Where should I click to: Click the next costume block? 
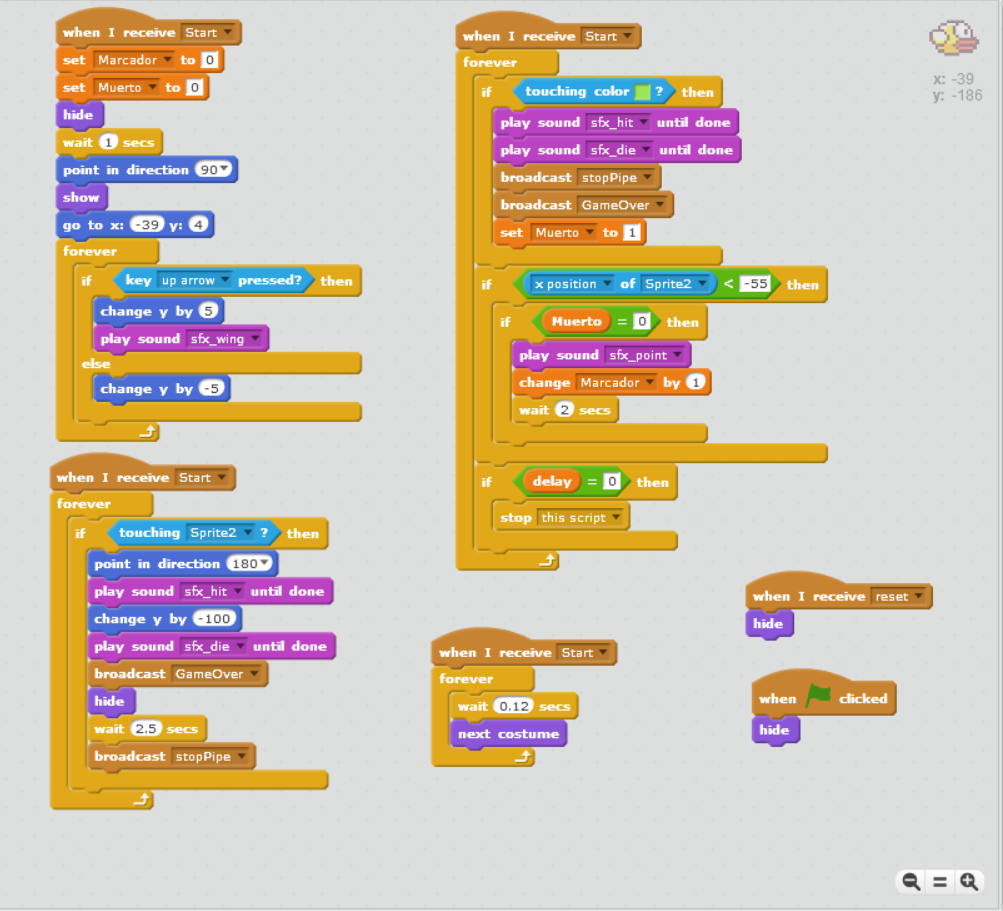click(508, 734)
